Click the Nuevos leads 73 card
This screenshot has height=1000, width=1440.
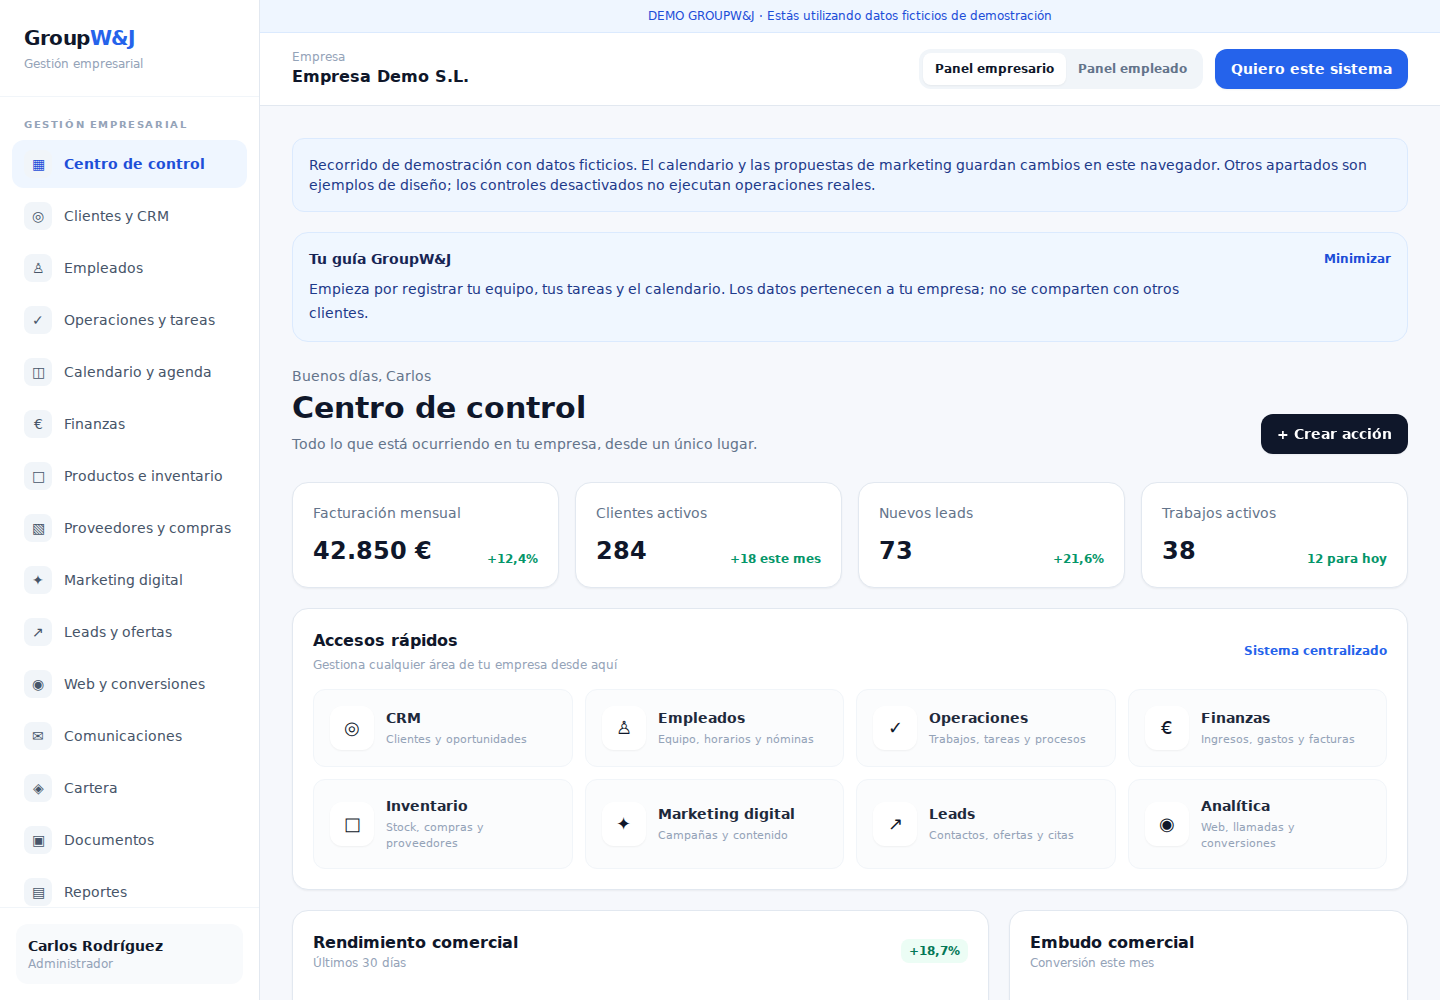pos(991,535)
